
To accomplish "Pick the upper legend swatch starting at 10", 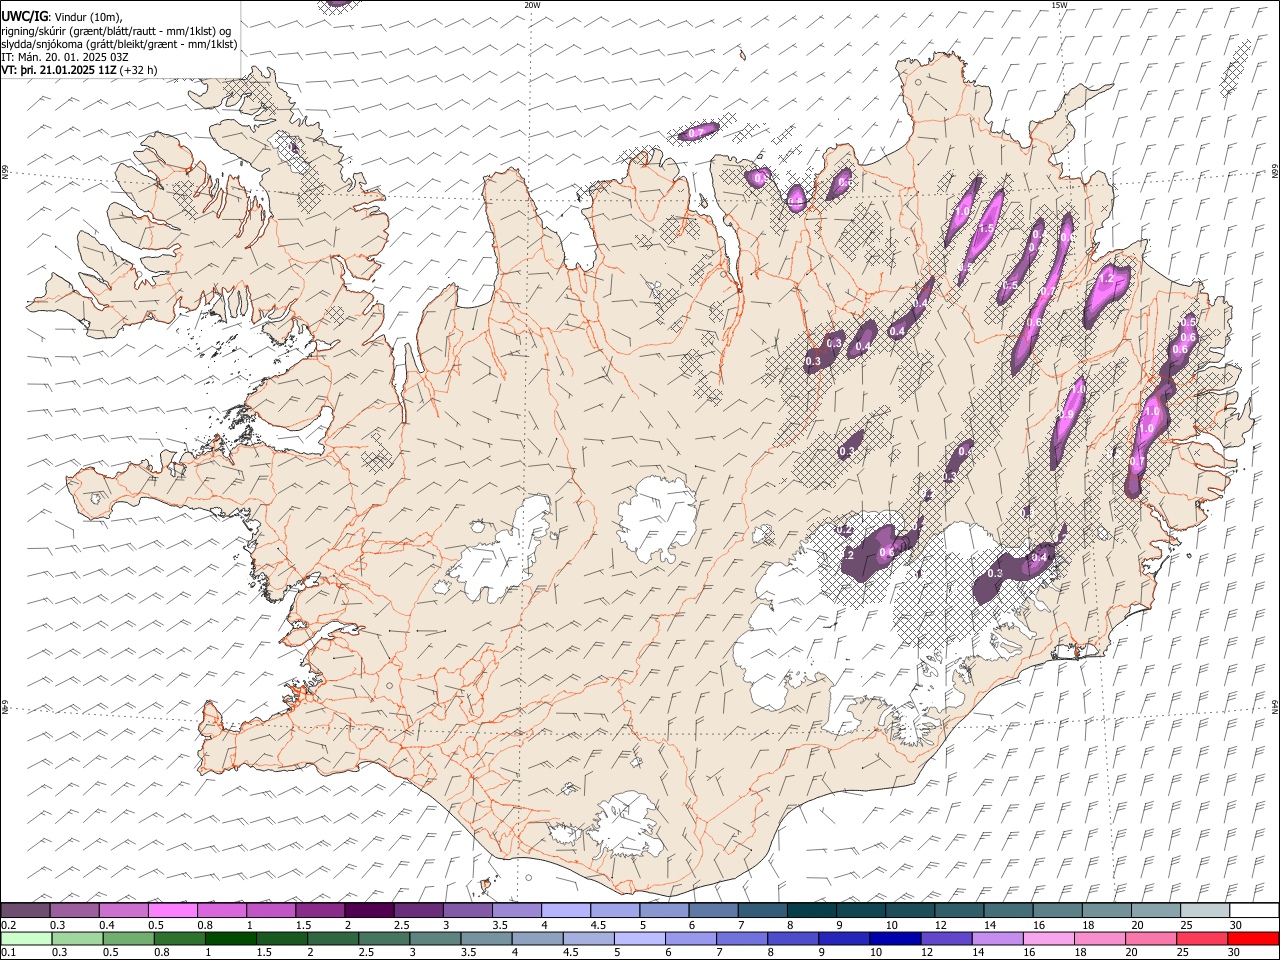I will coord(910,911).
